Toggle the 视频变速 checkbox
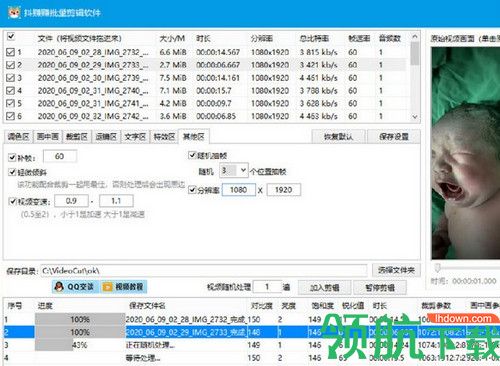 (x=13, y=201)
